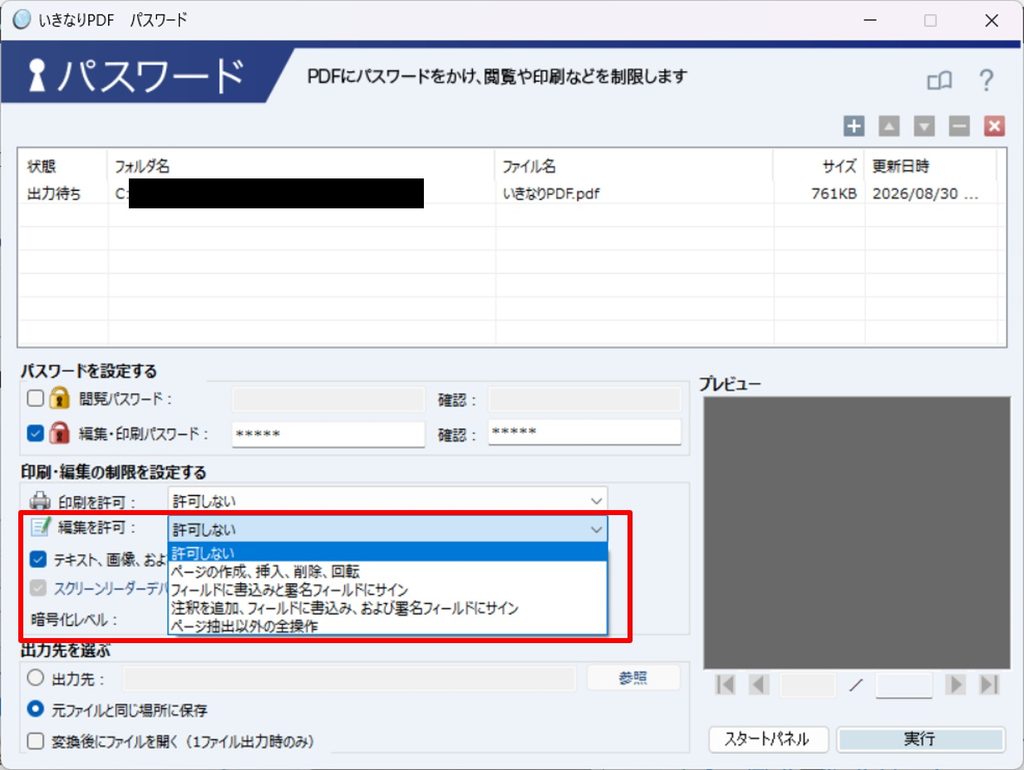
Task: Click the 状態 column header
Action: coord(63,166)
